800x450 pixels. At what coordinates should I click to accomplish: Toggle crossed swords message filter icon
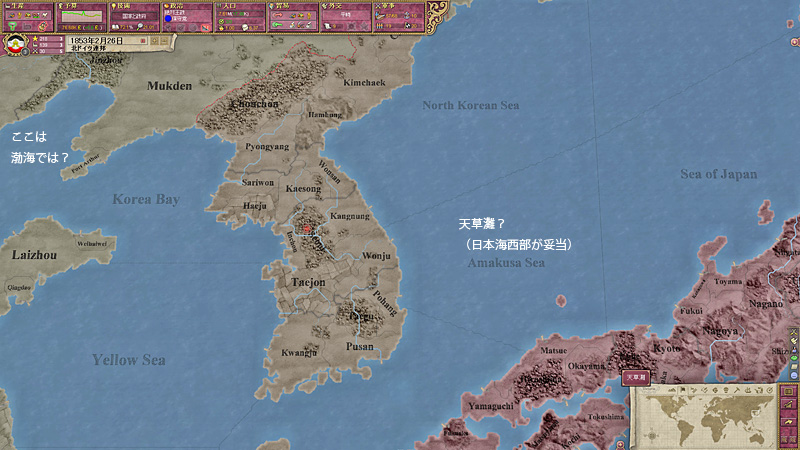coord(794,332)
